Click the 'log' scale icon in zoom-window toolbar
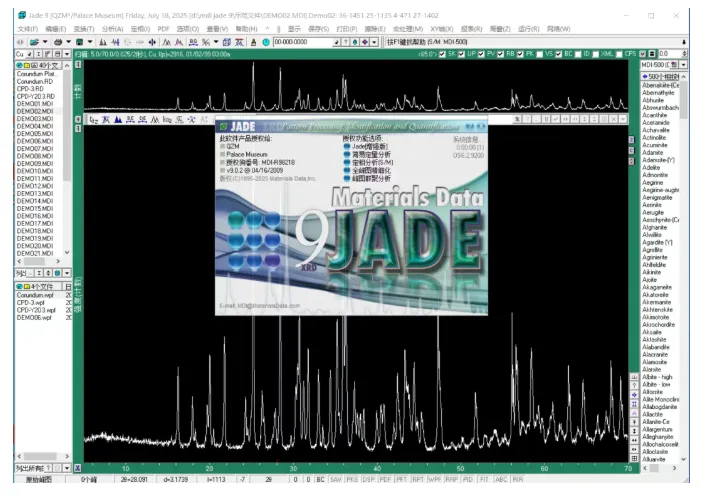This screenshot has height=495, width=707. pos(167,119)
